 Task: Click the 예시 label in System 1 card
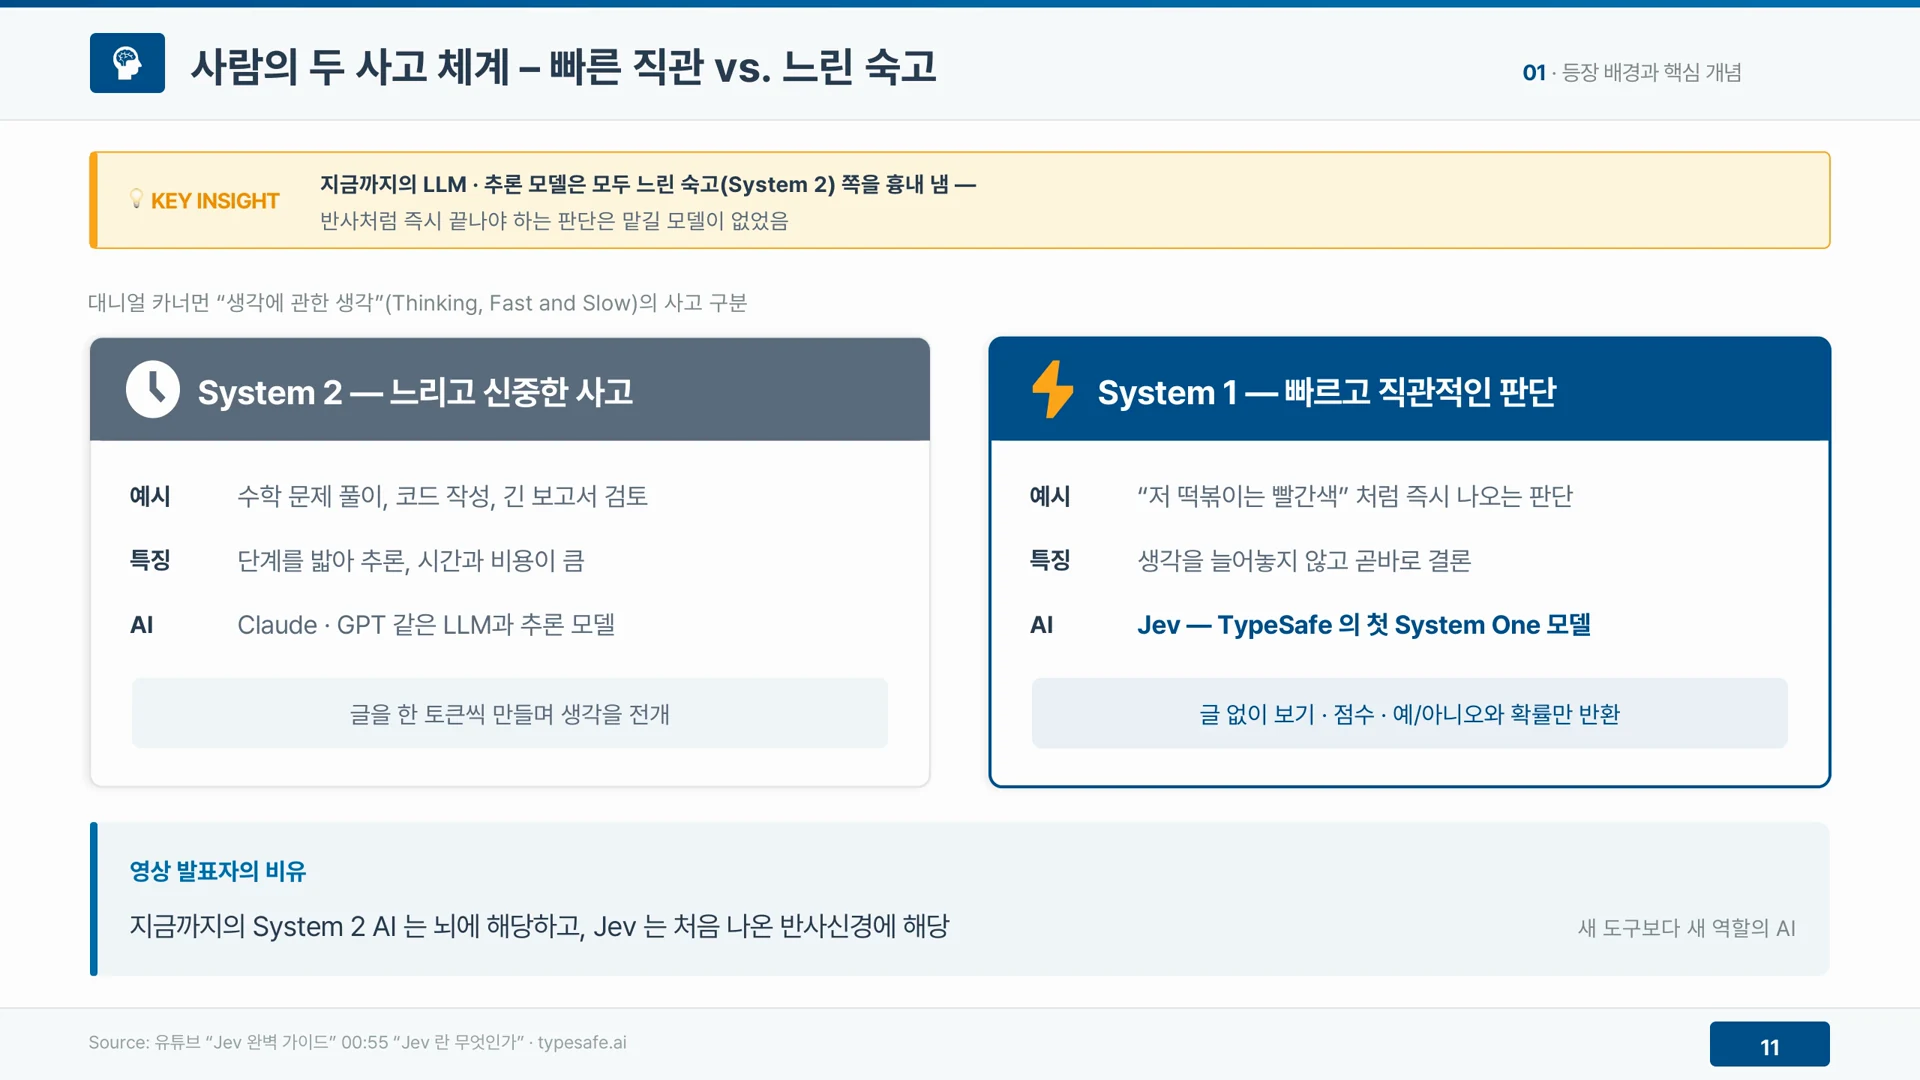[x=1050, y=496]
